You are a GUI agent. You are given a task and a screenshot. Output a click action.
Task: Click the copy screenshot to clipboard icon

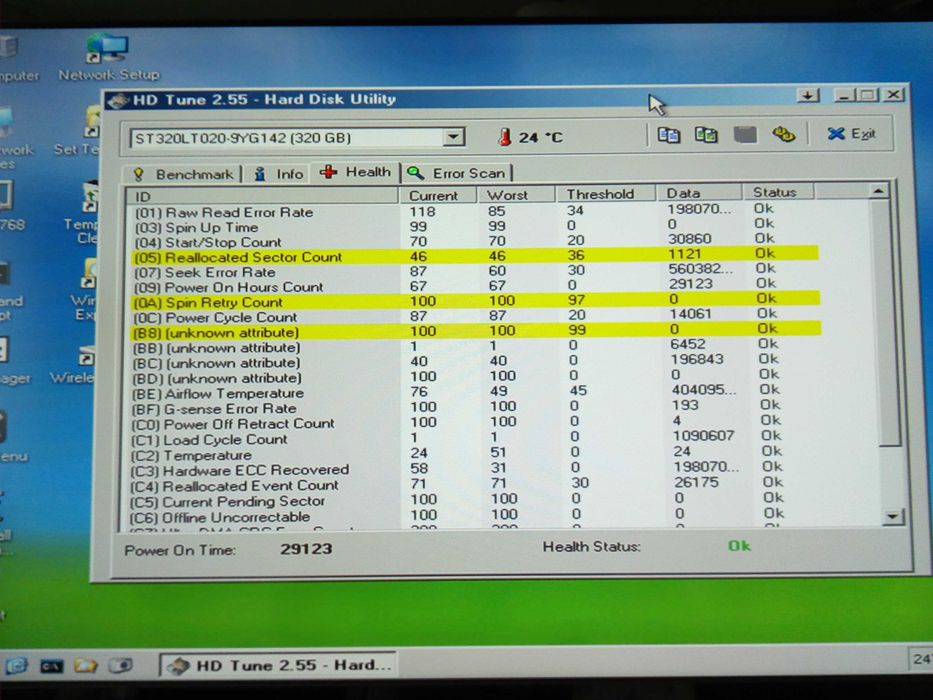706,135
